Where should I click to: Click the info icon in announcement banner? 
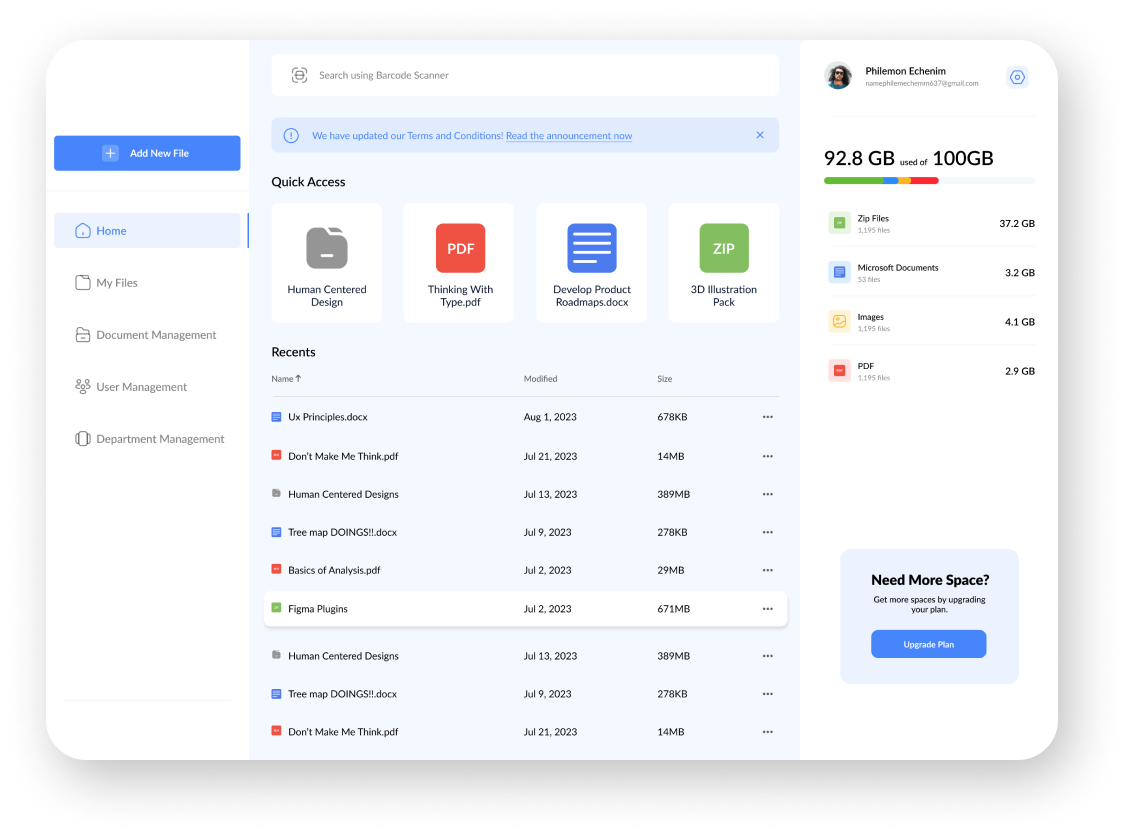click(291, 135)
